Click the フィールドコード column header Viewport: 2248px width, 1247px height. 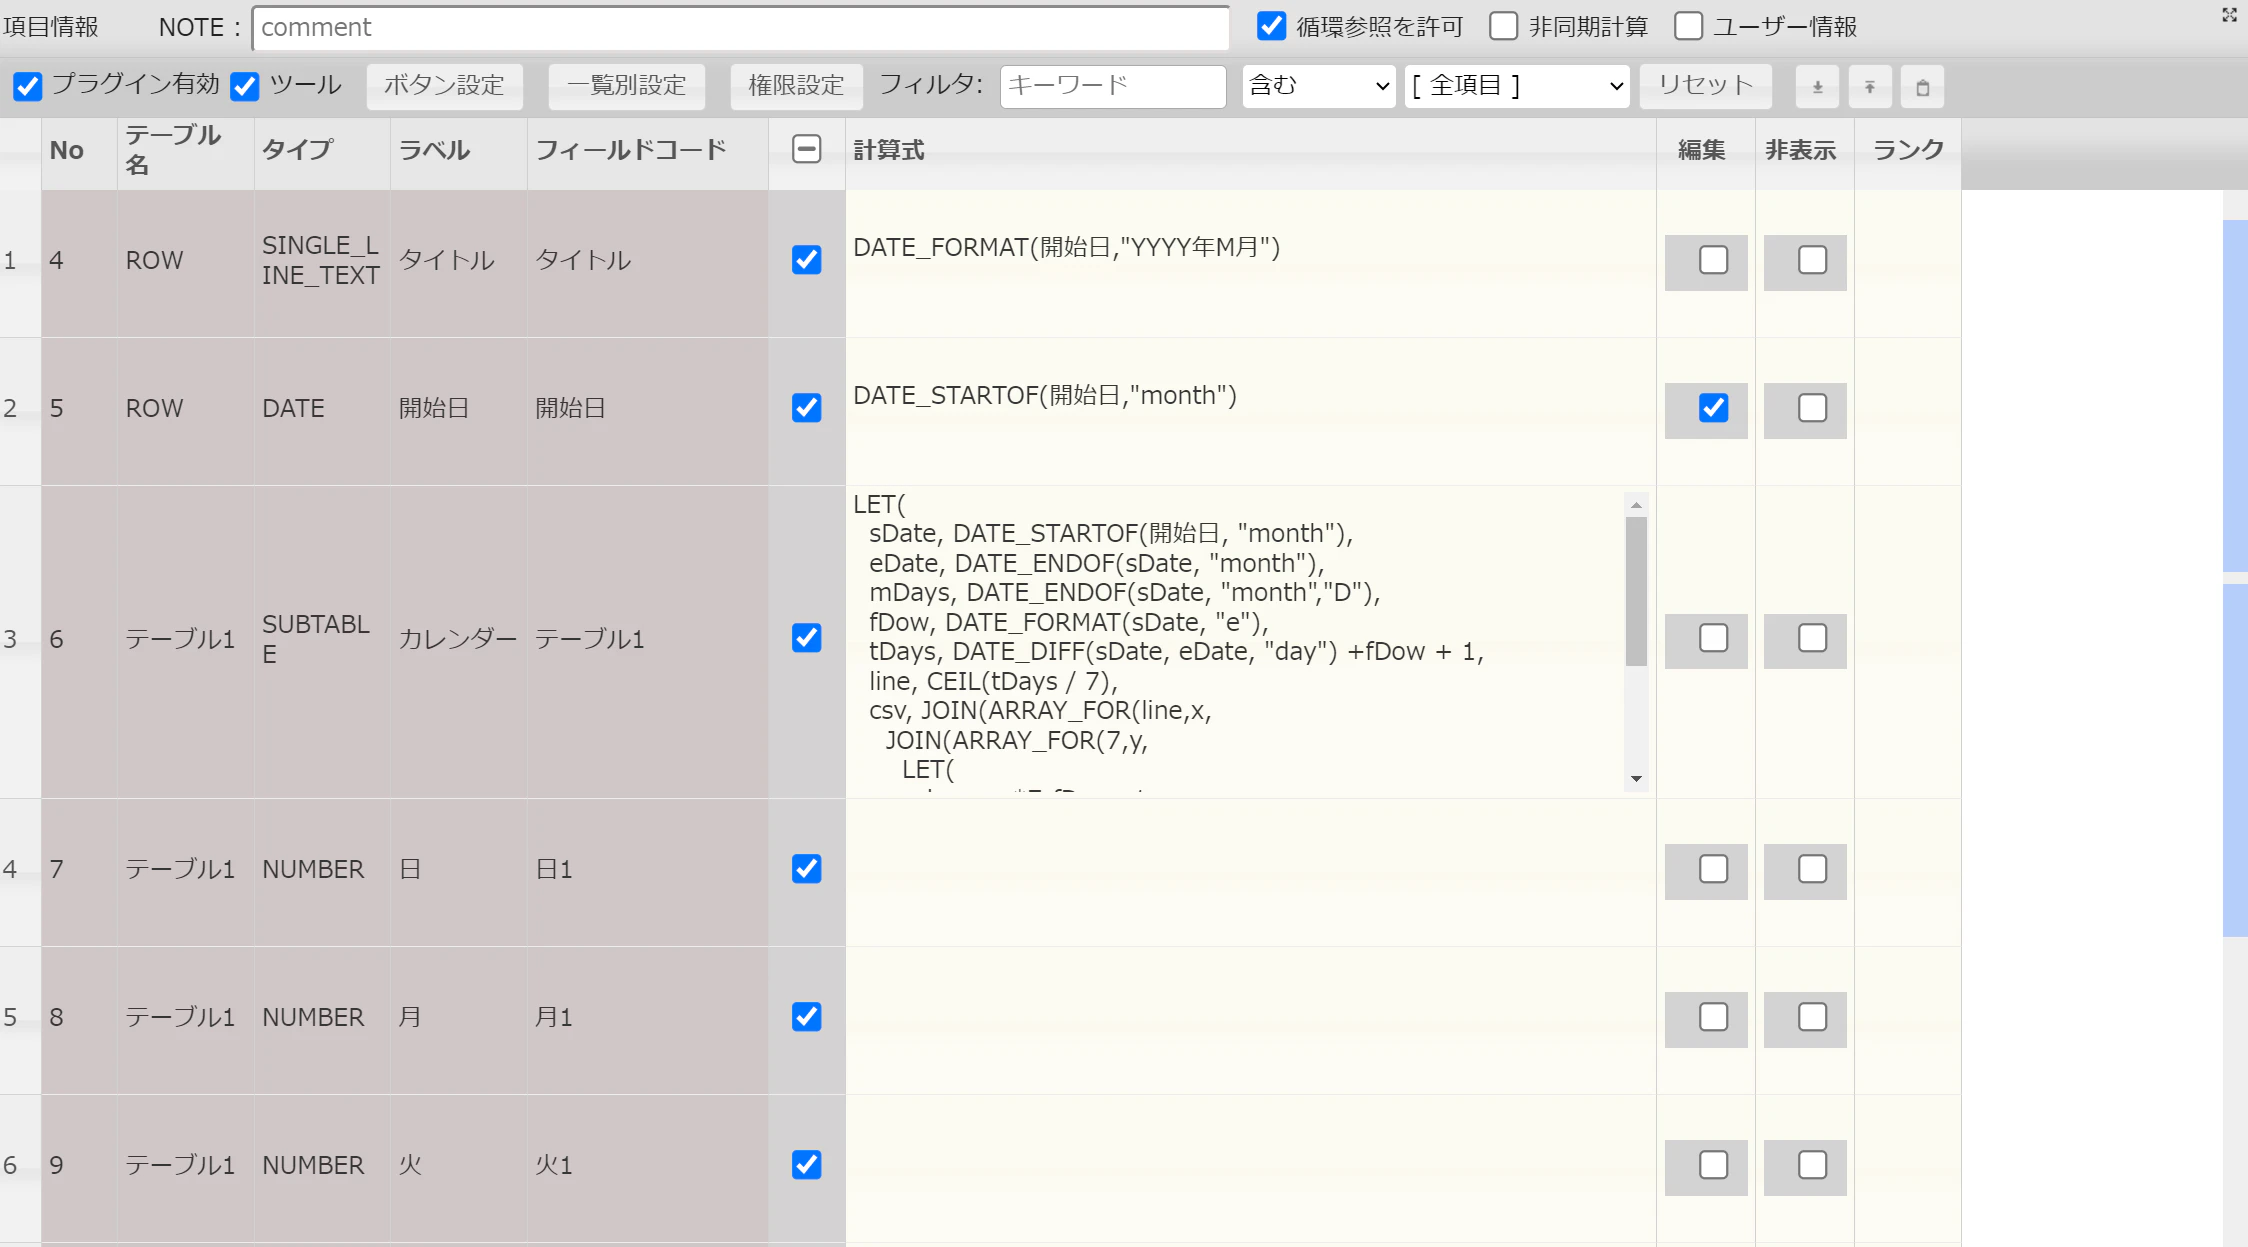pyautogui.click(x=647, y=153)
